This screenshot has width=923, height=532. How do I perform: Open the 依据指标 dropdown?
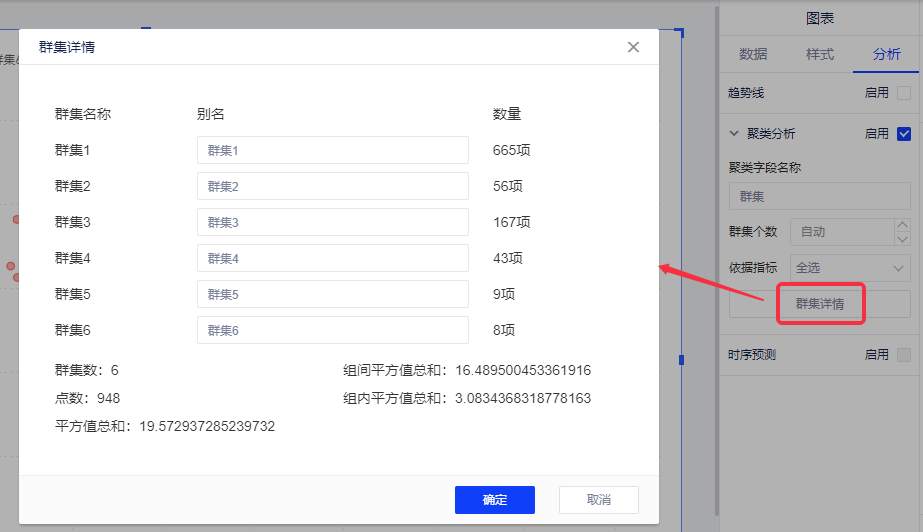pyautogui.click(x=850, y=268)
